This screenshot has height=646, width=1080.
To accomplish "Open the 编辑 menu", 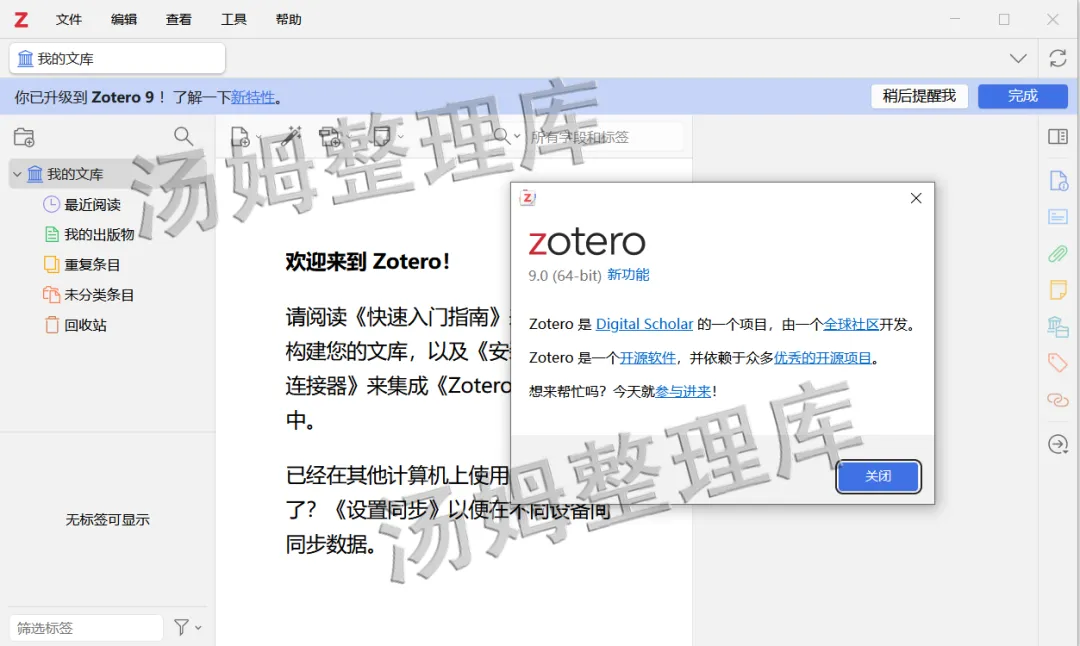I will point(124,19).
